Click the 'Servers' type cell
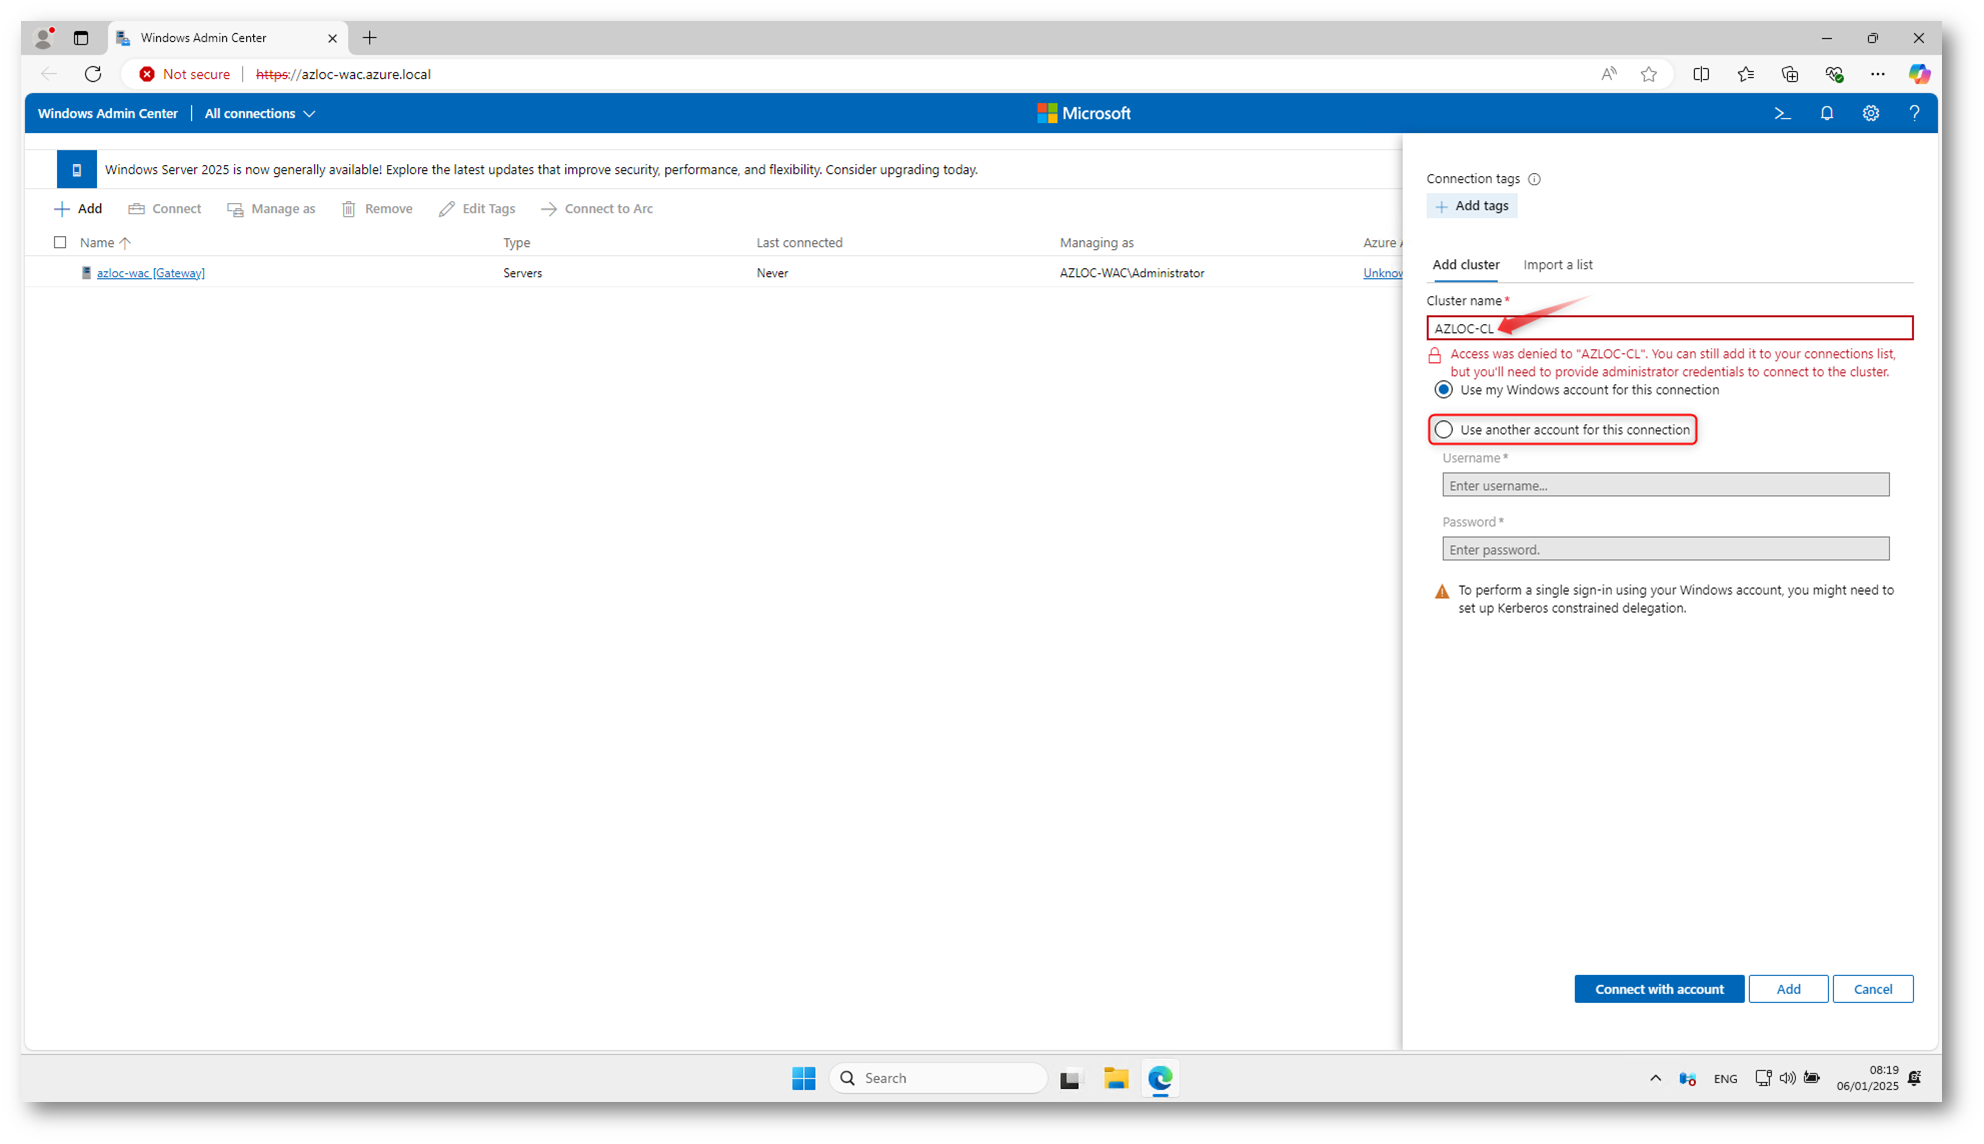This screenshot has height=1144, width=1984. (x=522, y=273)
